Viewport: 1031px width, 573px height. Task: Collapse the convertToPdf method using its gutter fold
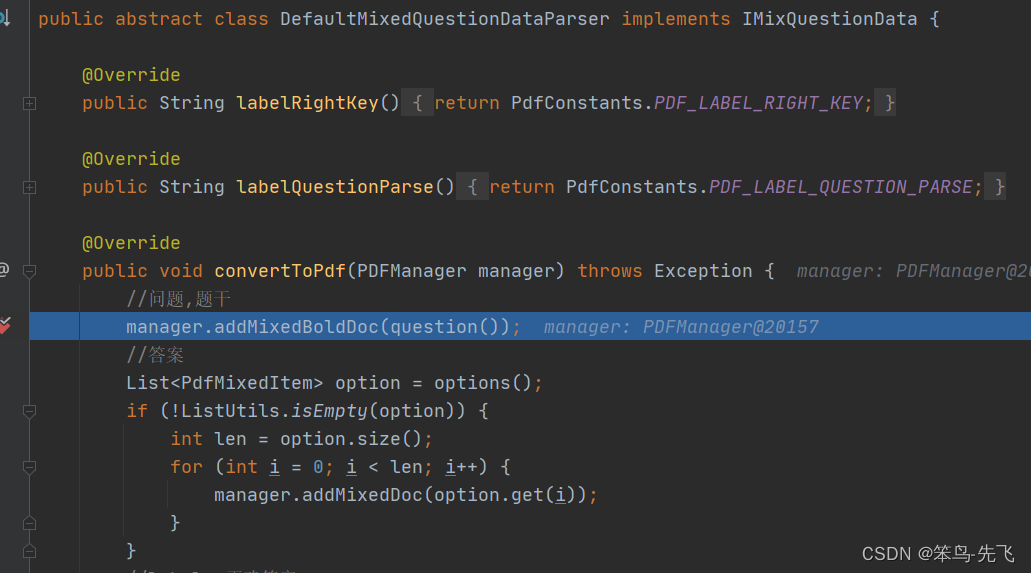30,271
